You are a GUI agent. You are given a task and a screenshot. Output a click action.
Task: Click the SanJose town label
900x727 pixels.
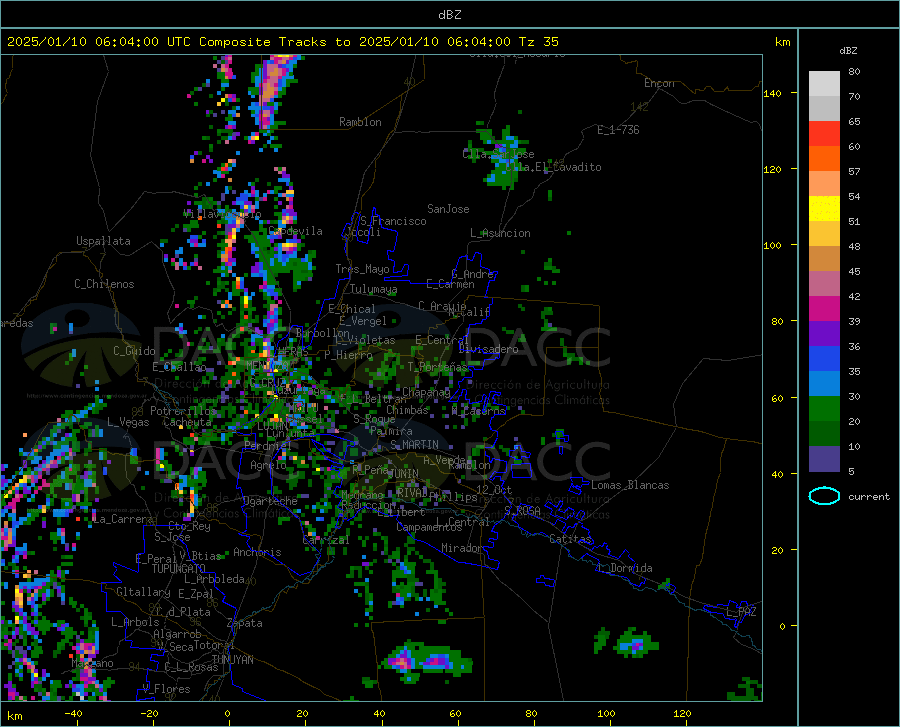click(x=448, y=209)
